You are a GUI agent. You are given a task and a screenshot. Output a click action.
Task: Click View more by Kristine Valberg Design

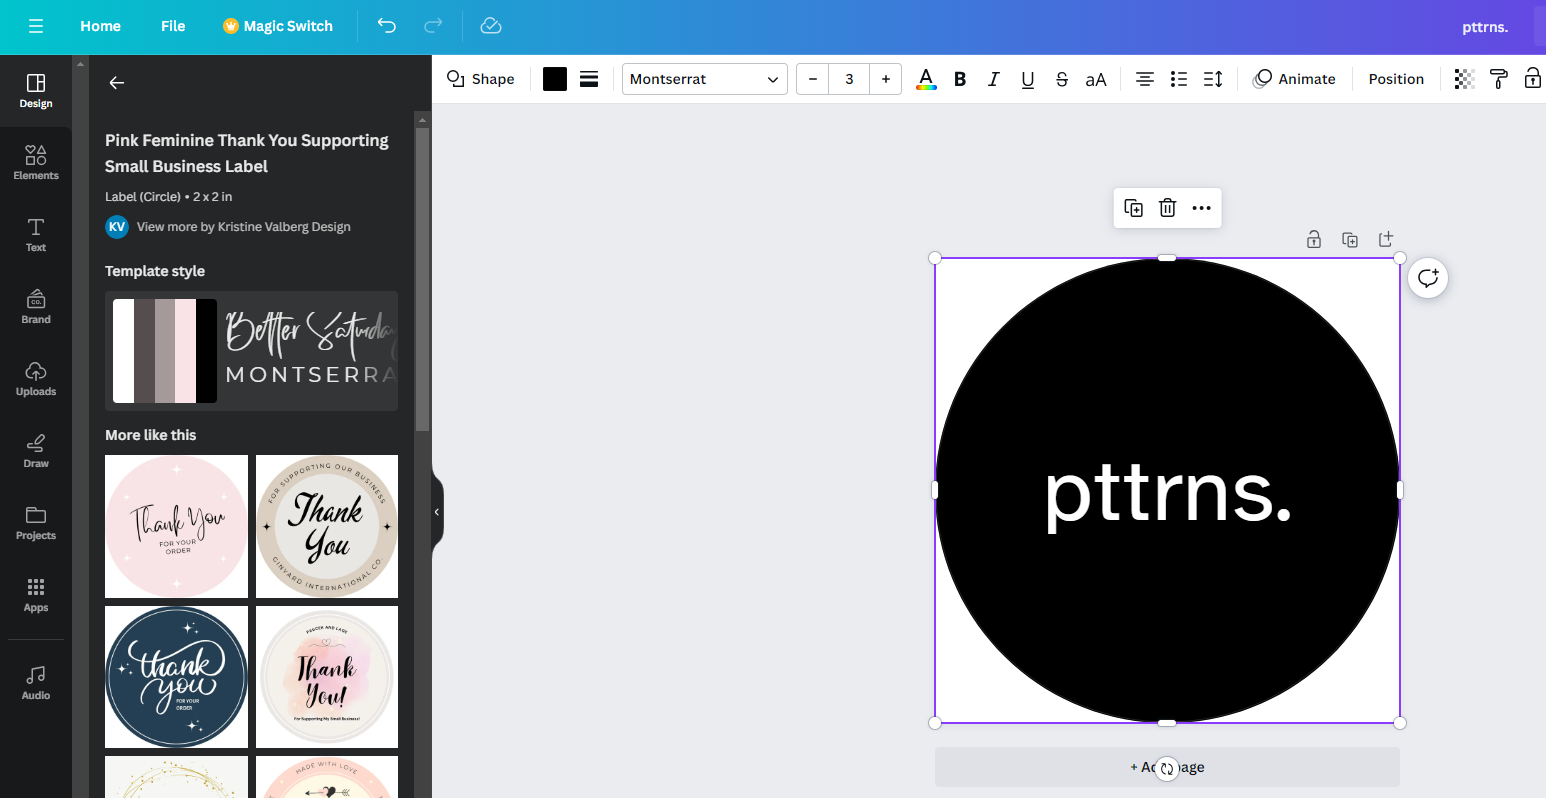tap(243, 227)
